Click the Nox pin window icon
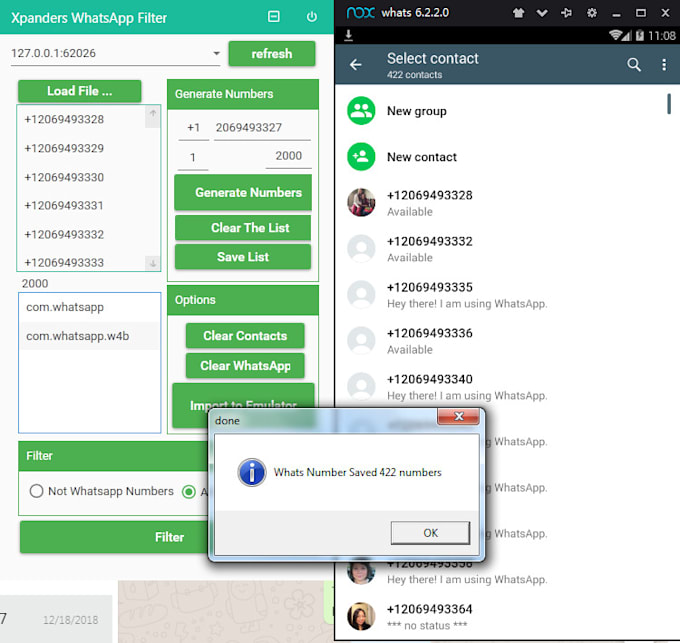680x643 pixels. (566, 13)
